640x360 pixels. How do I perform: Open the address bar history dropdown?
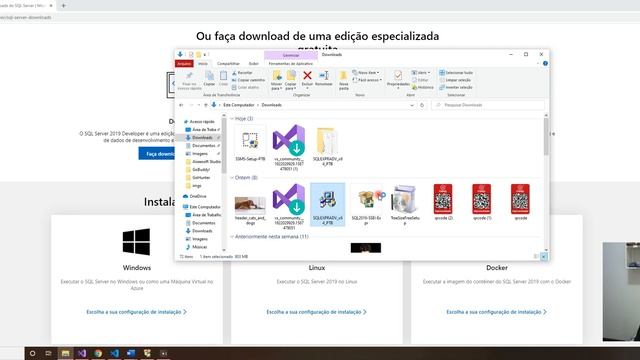[x=411, y=105]
